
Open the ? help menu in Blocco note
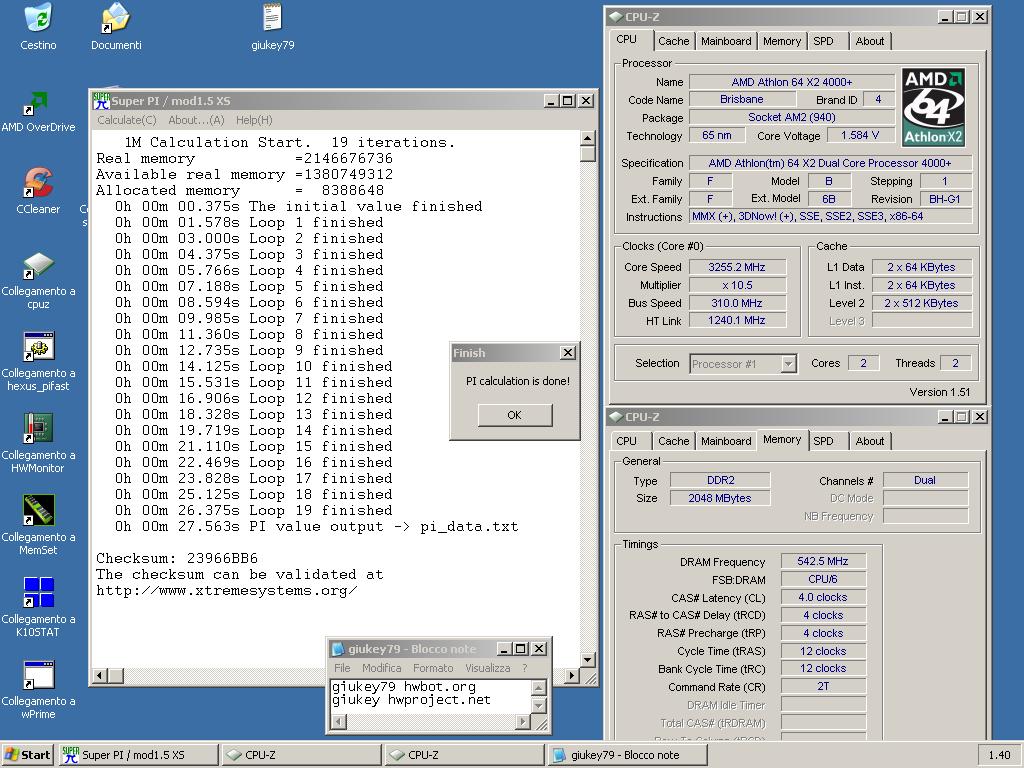point(524,668)
